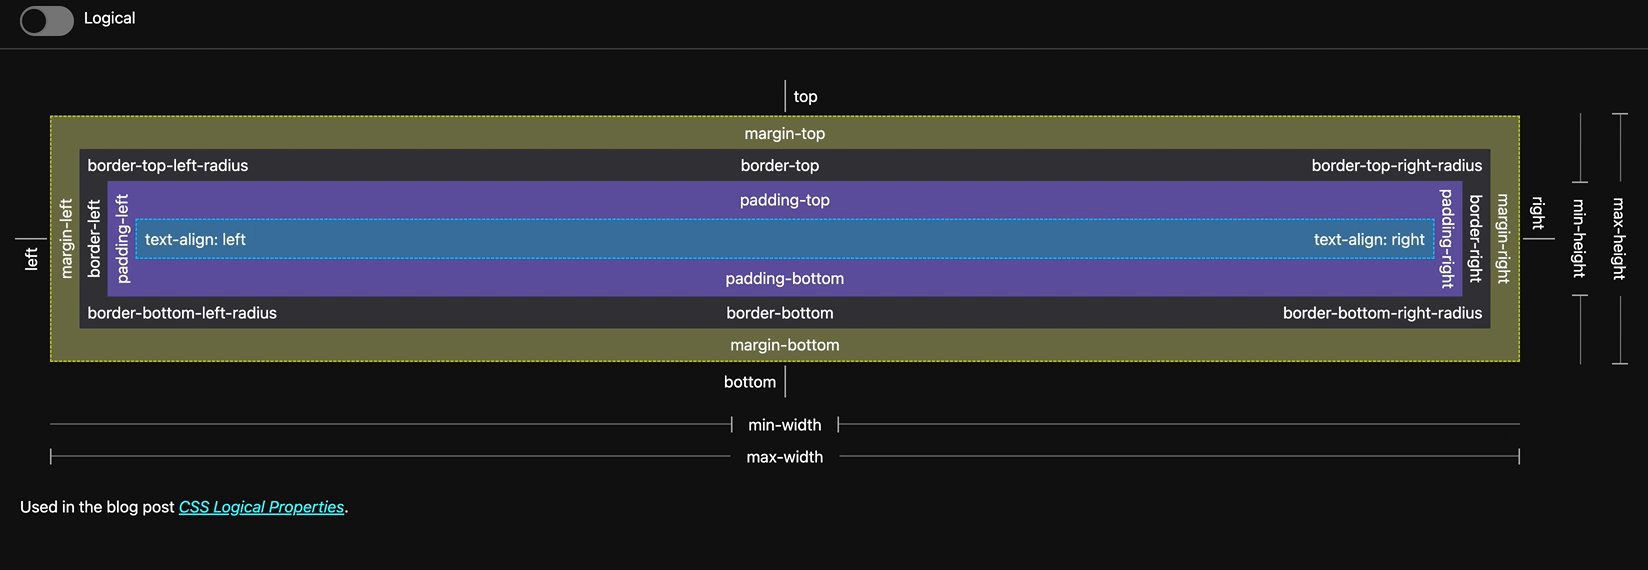Select the border-top-right-radius label
The height and width of the screenshot is (570, 1648).
tap(1396, 165)
